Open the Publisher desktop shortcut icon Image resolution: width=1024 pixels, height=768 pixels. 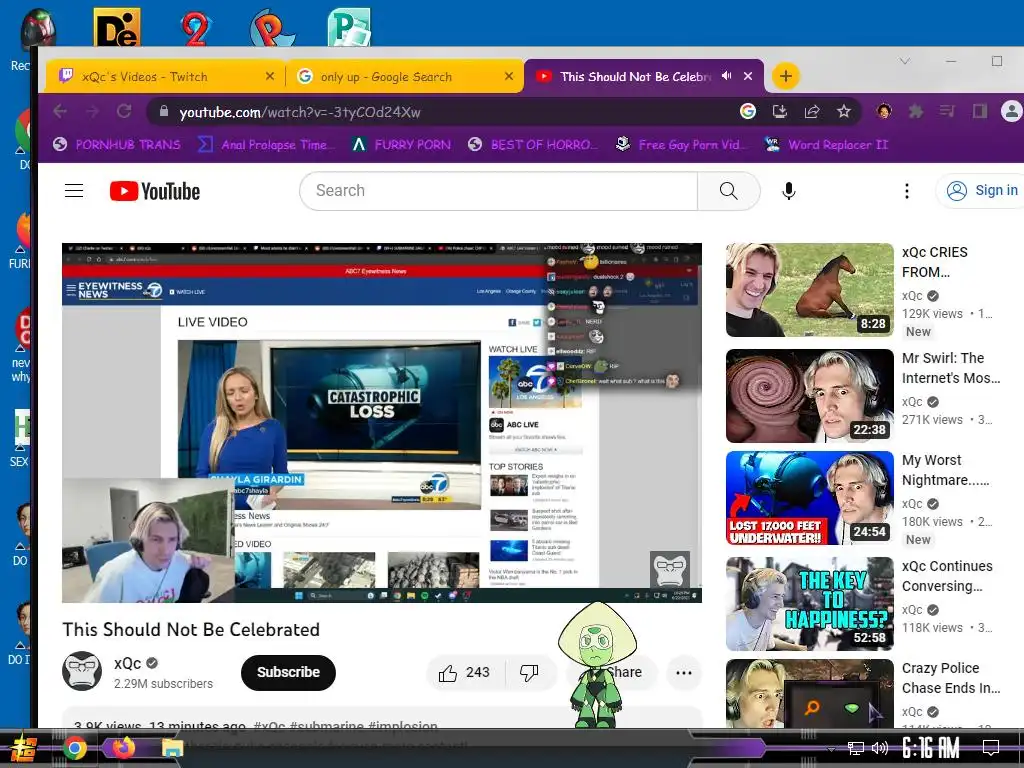coord(349,27)
